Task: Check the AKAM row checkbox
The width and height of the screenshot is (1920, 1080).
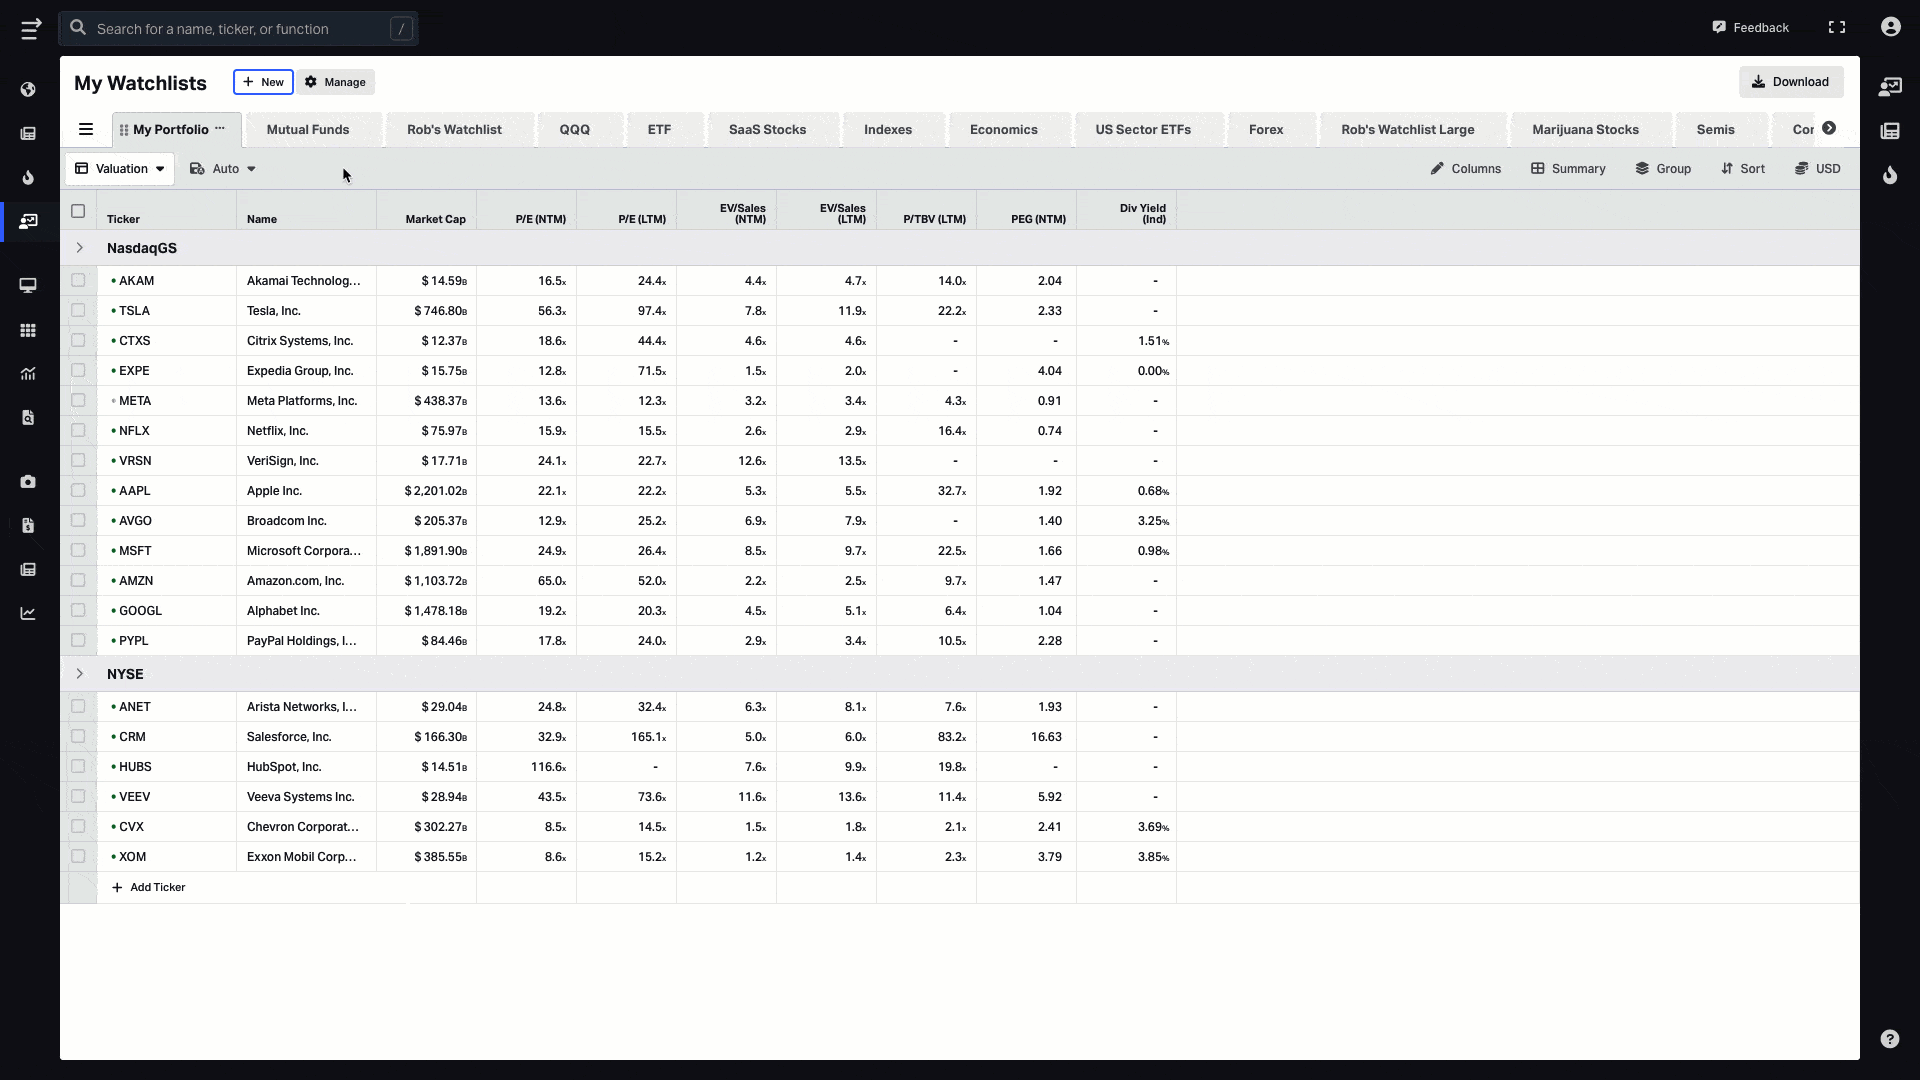Action: tap(78, 281)
